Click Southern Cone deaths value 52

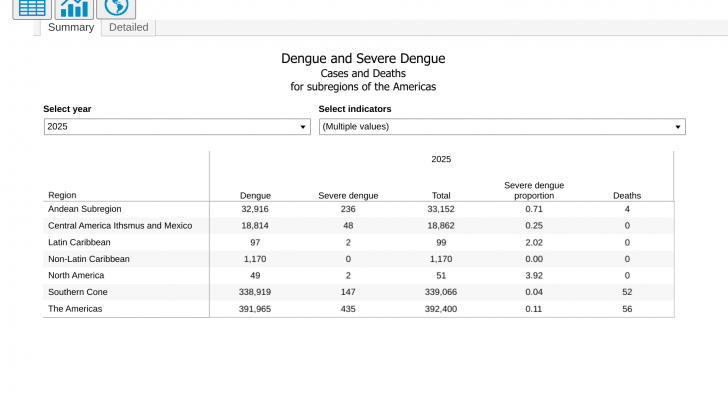[627, 292]
